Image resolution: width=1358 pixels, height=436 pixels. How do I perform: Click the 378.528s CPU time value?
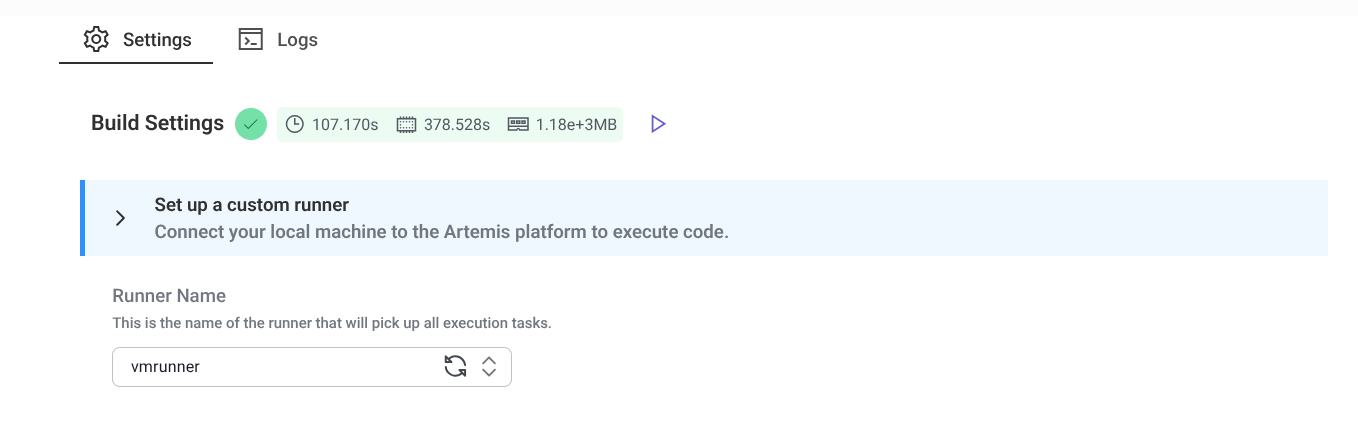click(x=457, y=125)
